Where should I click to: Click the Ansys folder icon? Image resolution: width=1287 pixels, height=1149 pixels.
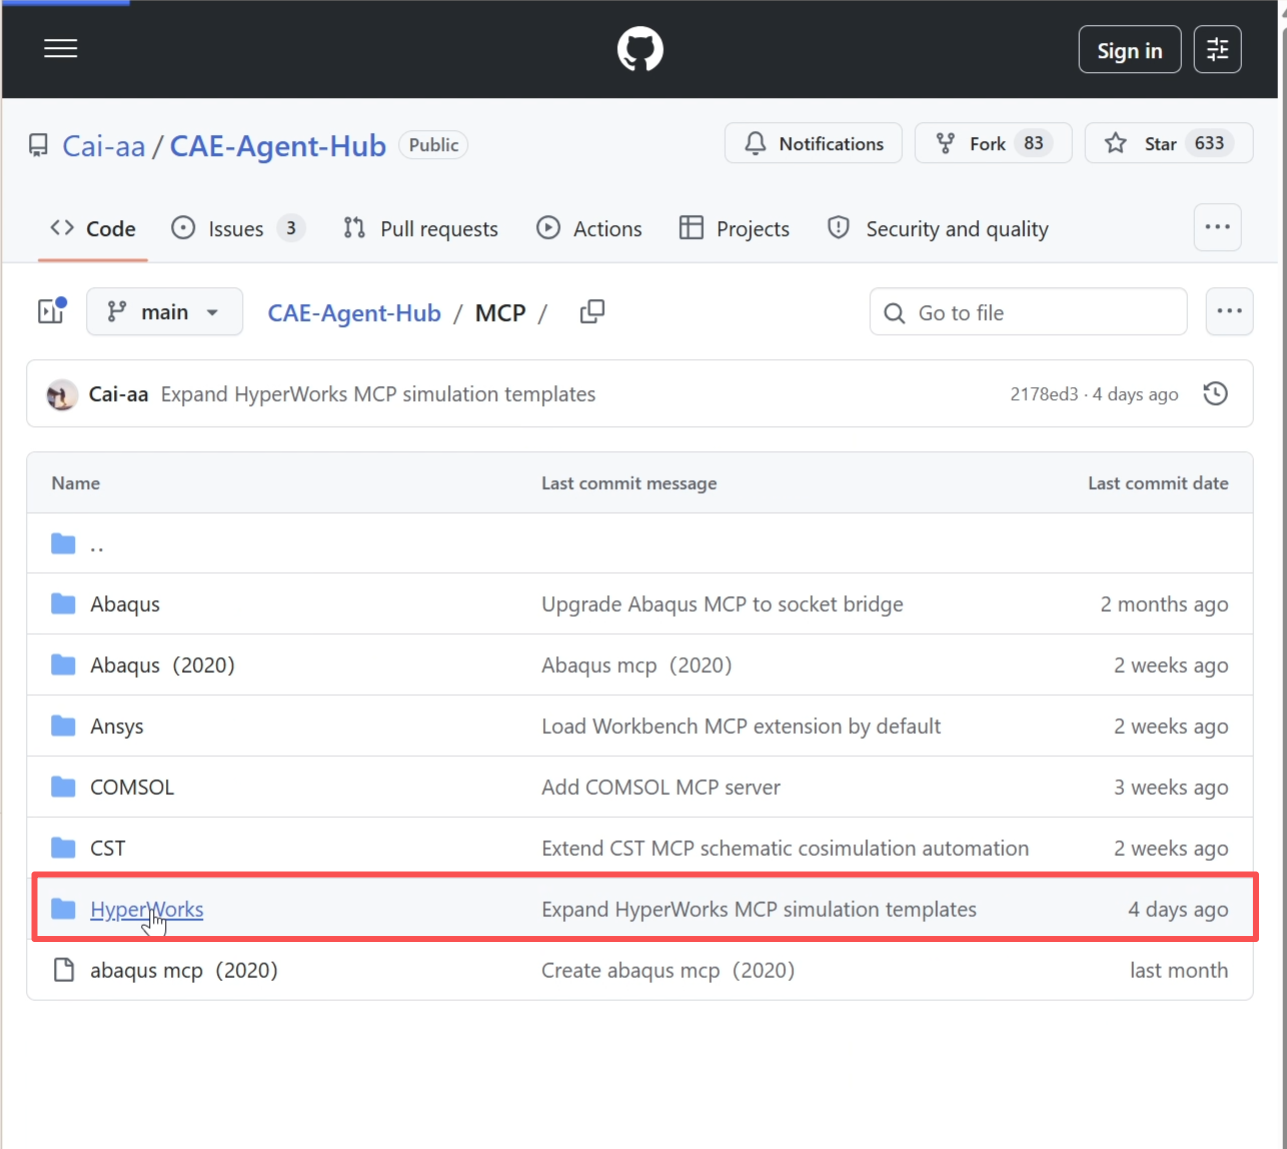coord(64,726)
